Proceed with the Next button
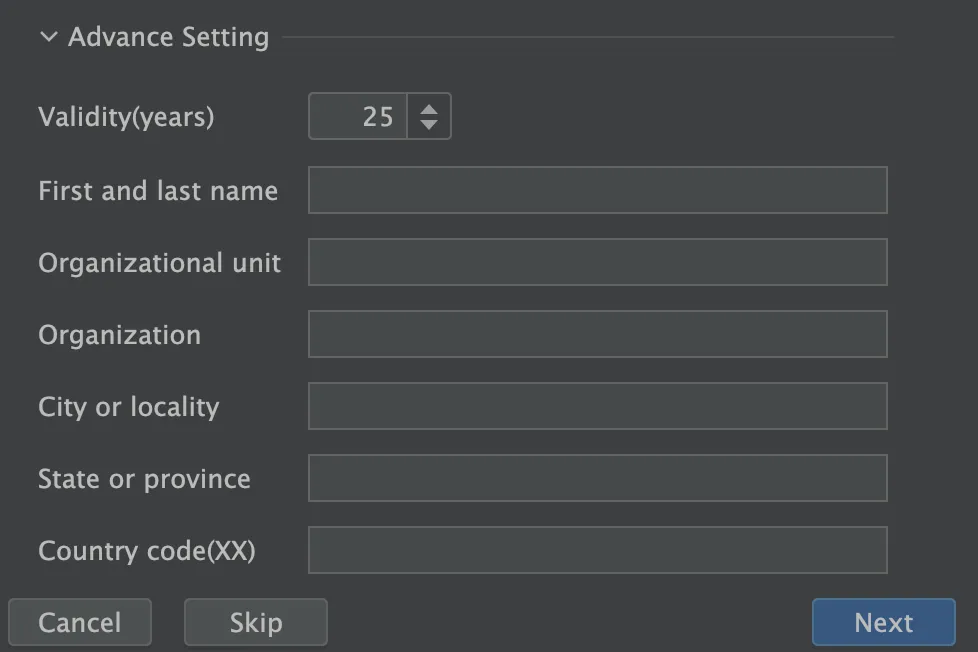Viewport: 978px width, 652px height. 883,623
